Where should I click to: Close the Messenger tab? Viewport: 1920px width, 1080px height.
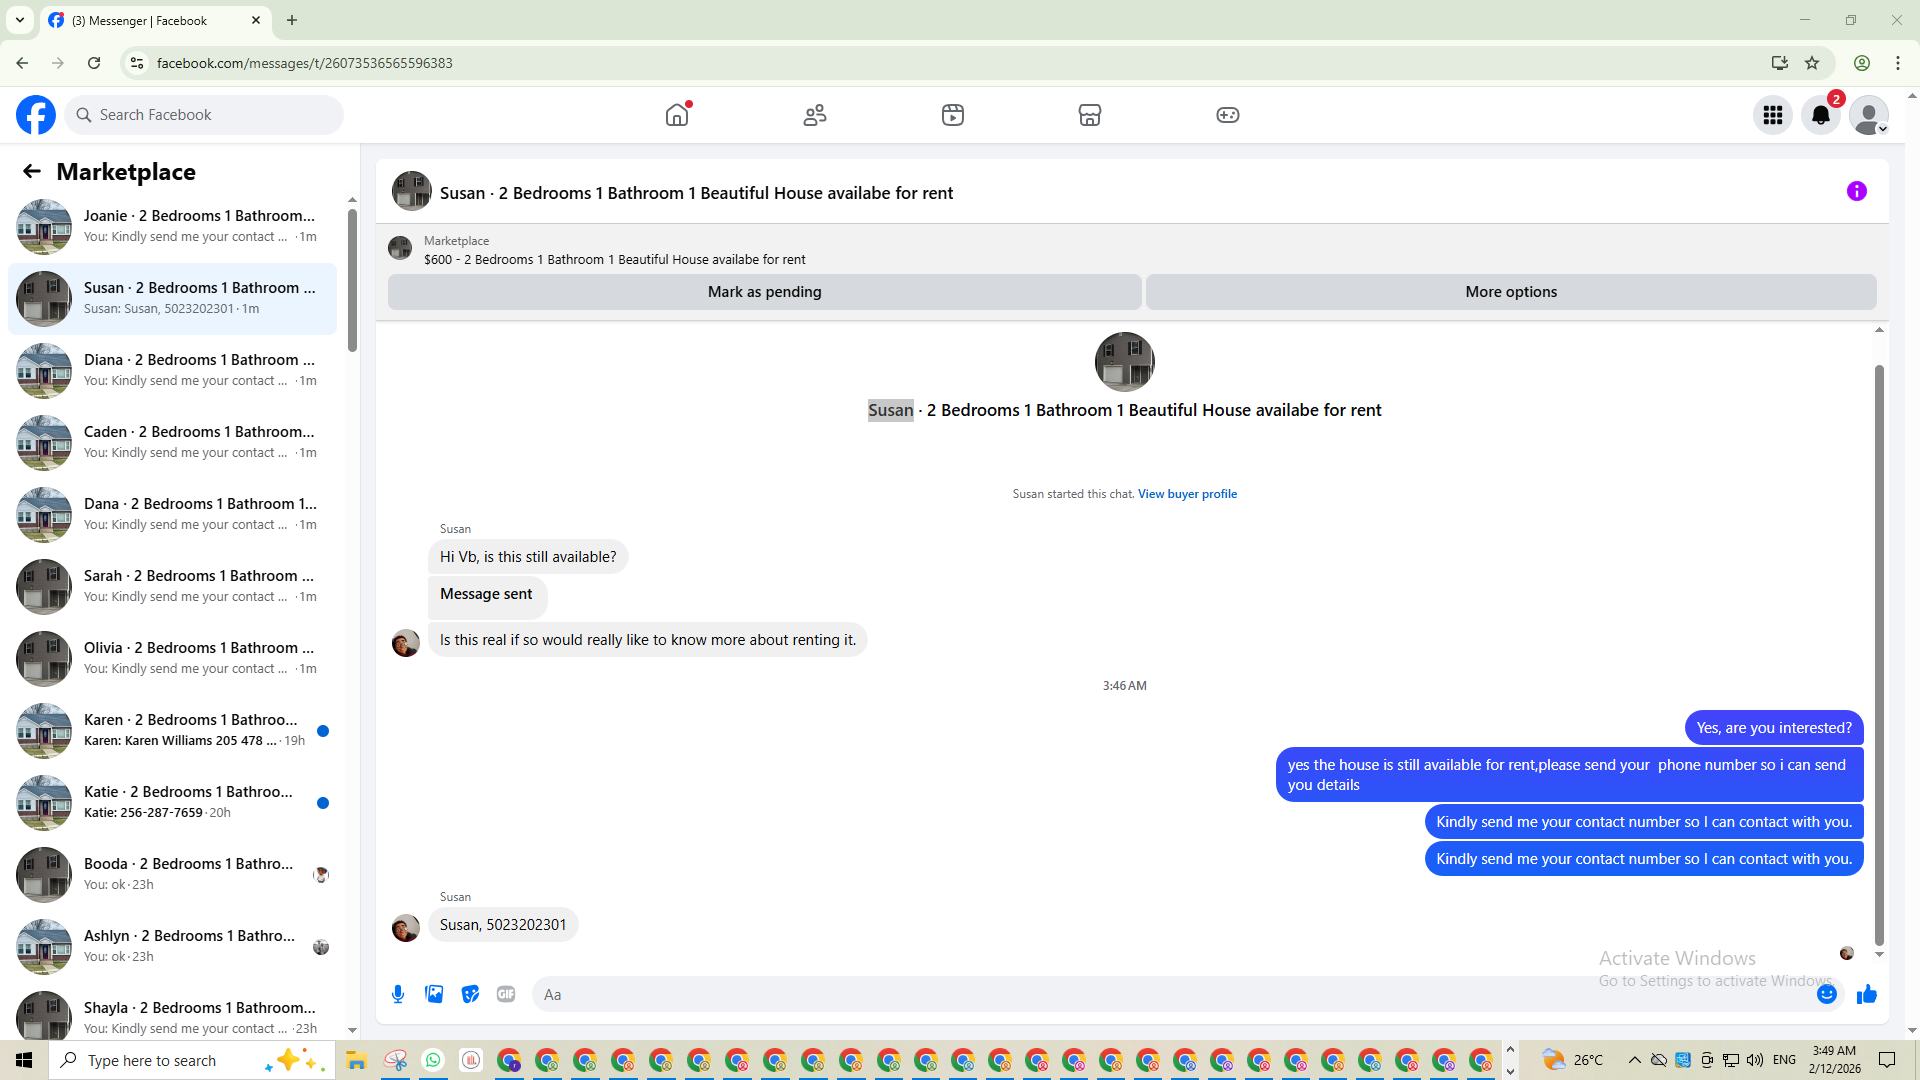point(256,20)
